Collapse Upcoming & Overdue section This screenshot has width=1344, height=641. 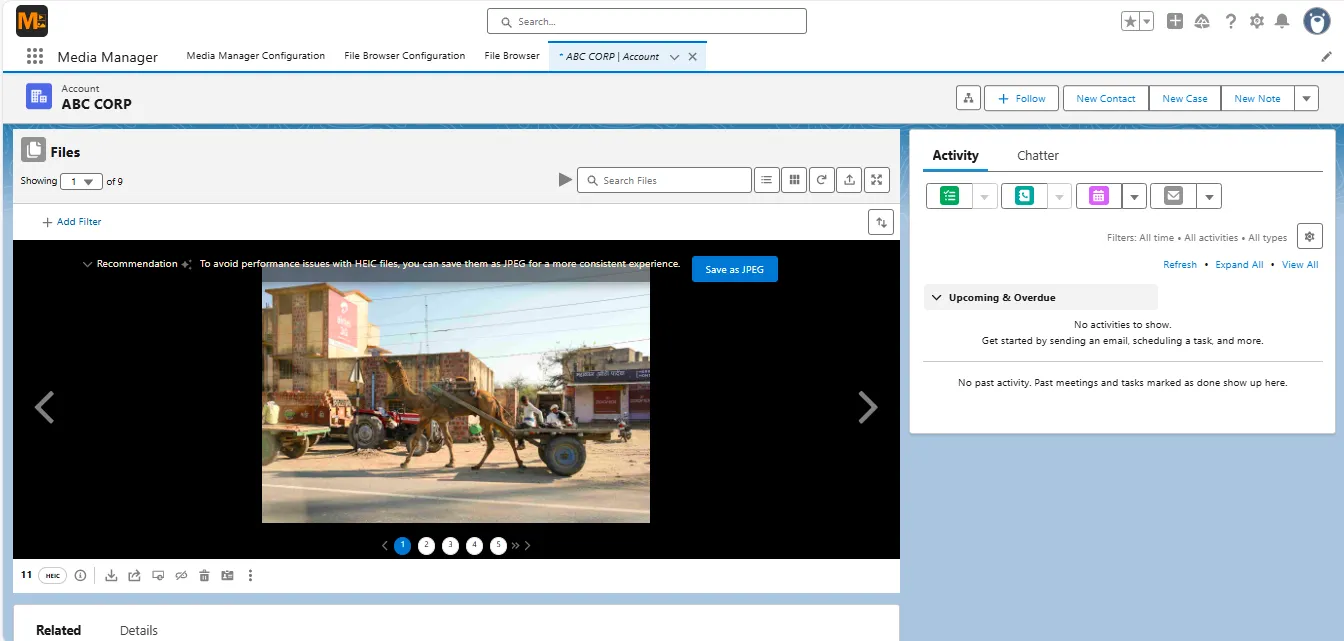point(937,297)
